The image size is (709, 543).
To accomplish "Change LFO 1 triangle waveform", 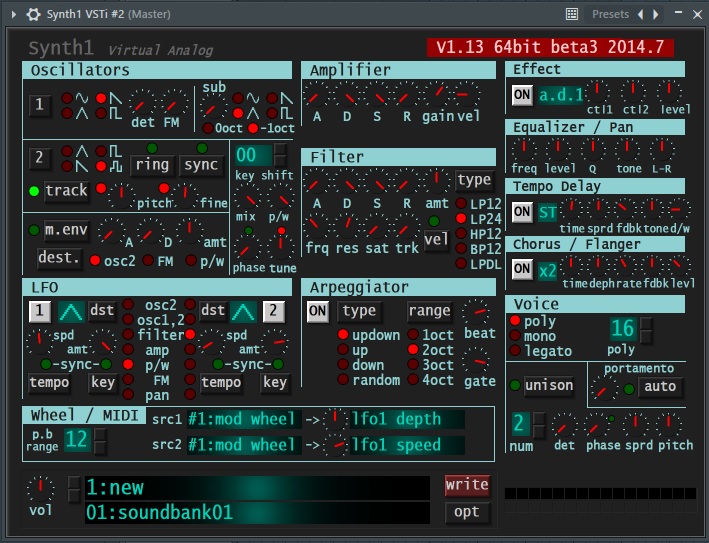I will (x=71, y=312).
